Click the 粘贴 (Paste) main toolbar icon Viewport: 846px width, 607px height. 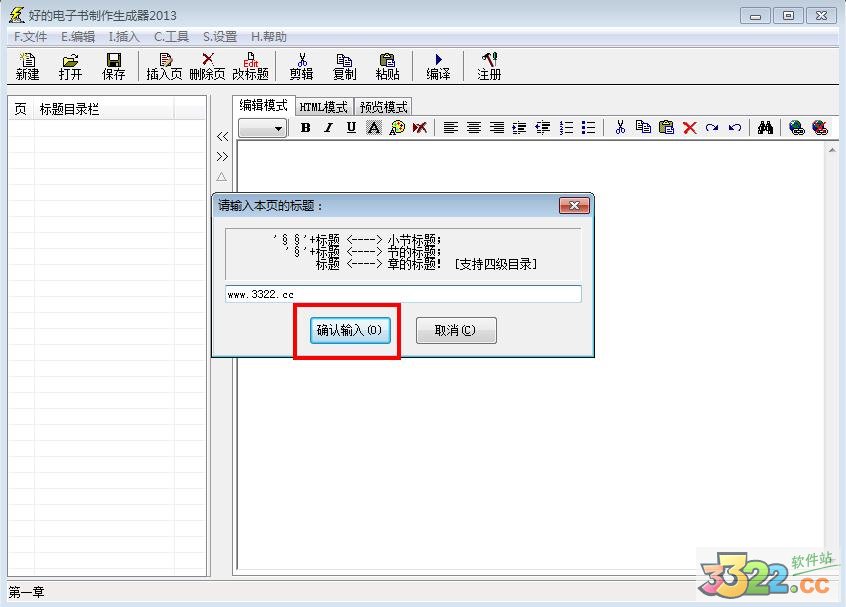[x=387, y=66]
